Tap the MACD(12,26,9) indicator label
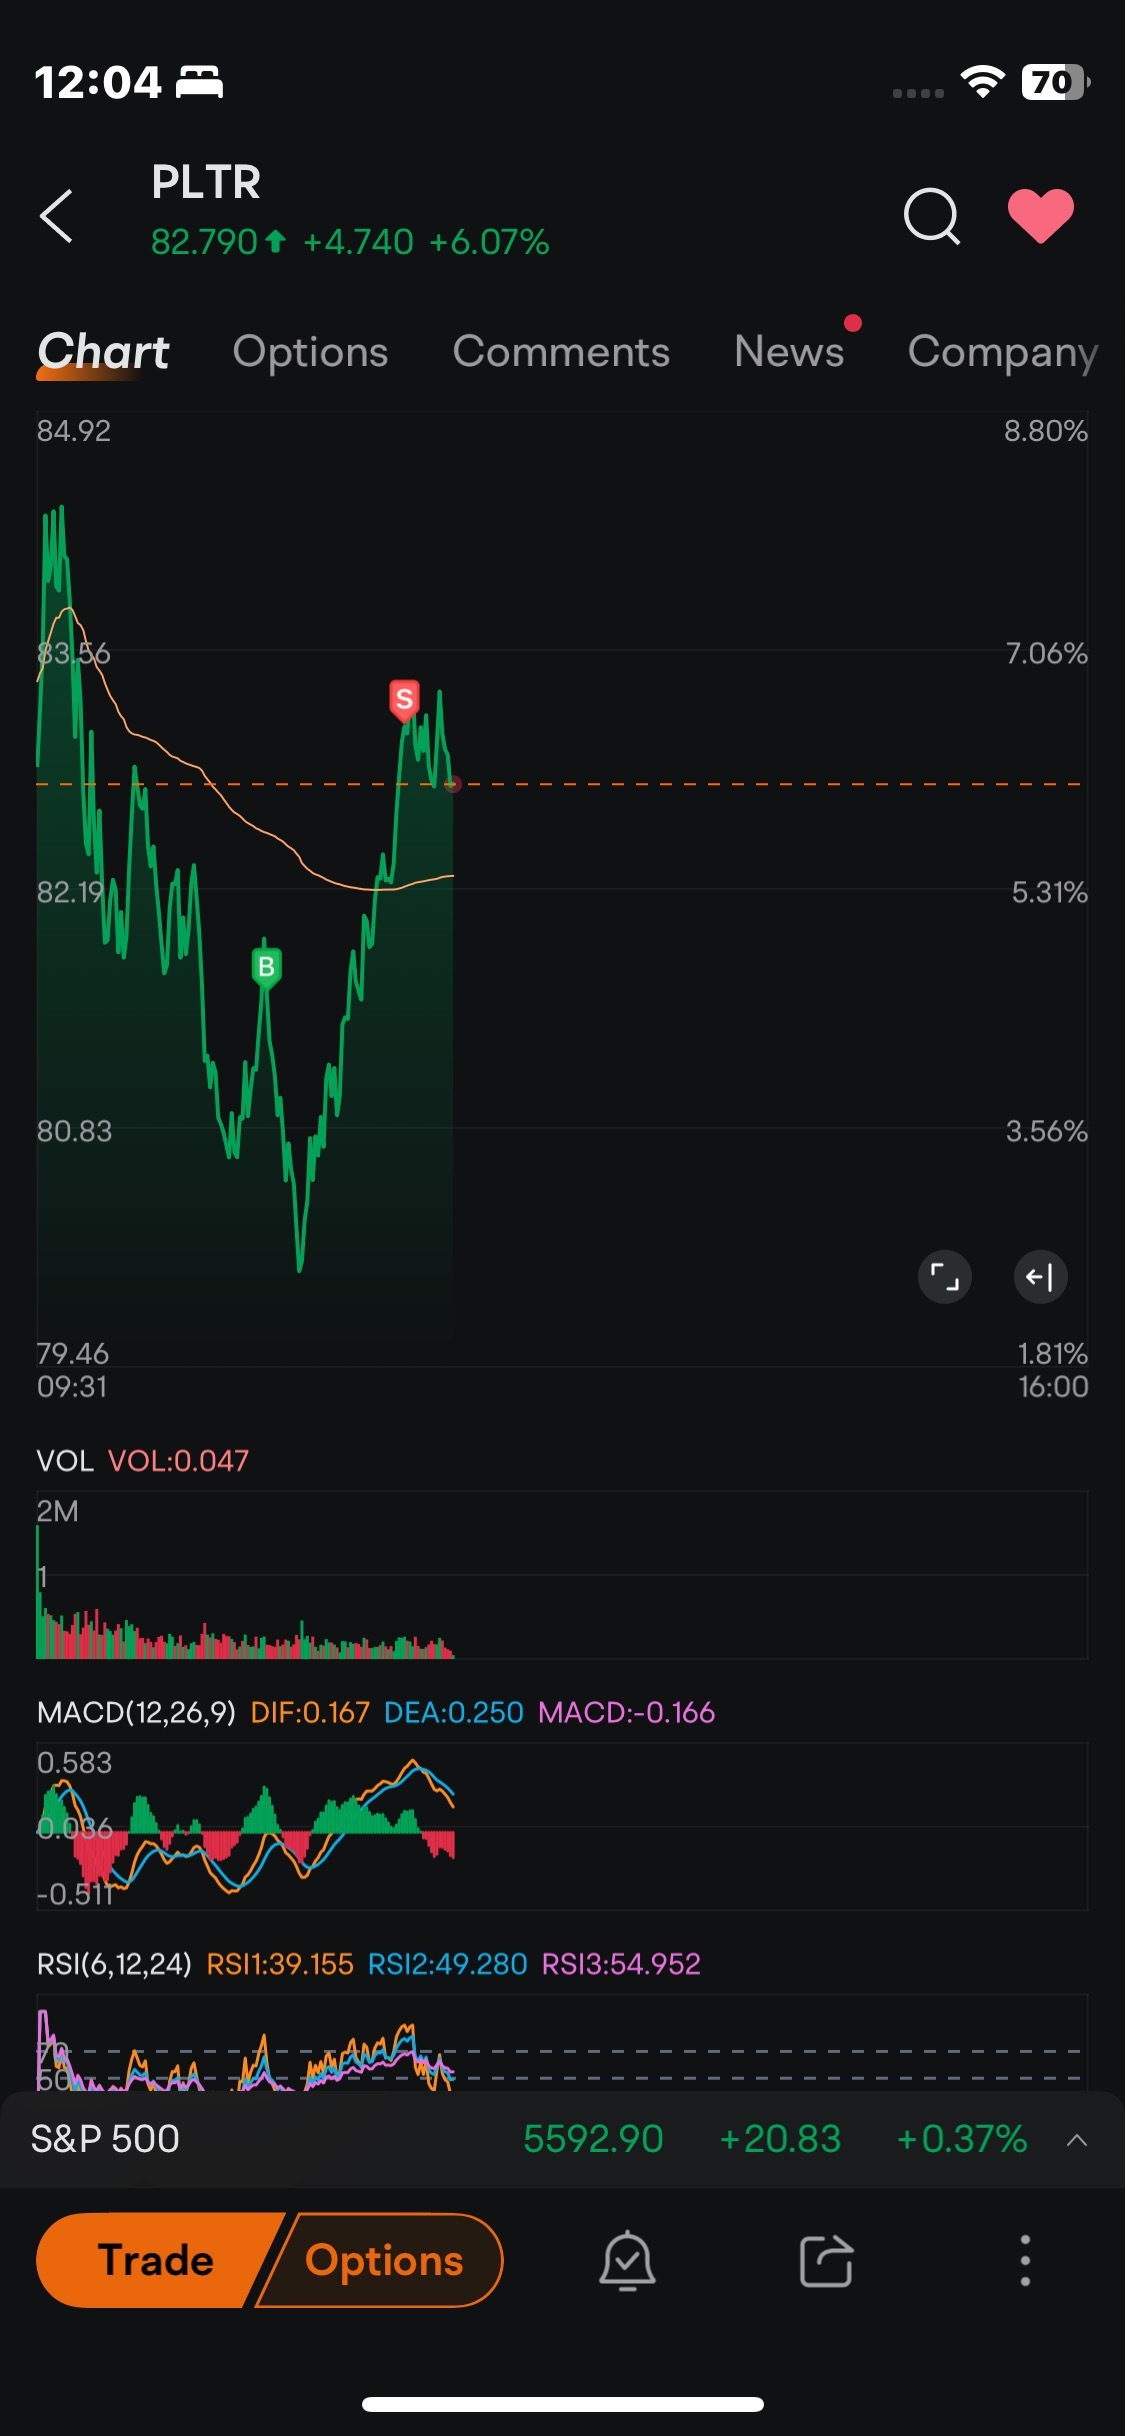This screenshot has width=1125, height=2436. pos(136,1713)
